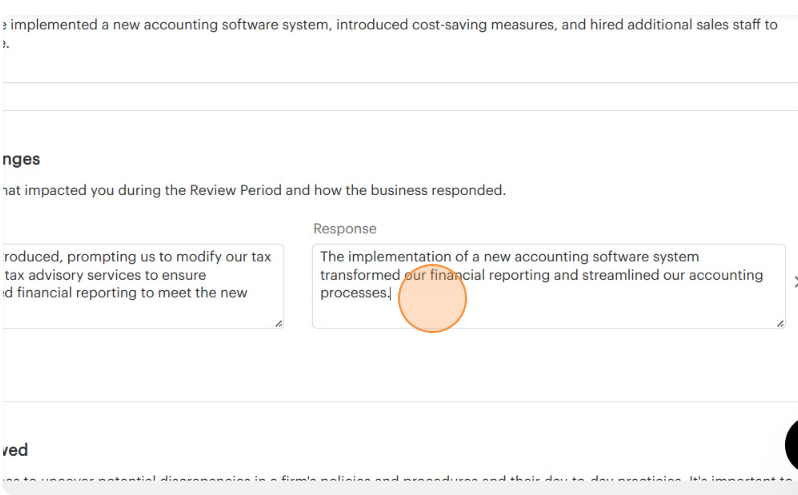Place cursor after "processes." in Response

click(x=390, y=293)
